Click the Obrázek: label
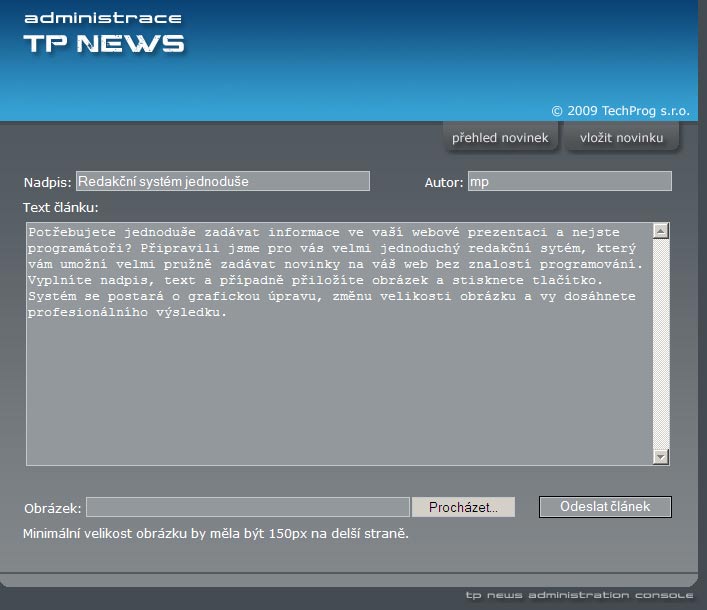This screenshot has height=610, width=707. click(52, 509)
